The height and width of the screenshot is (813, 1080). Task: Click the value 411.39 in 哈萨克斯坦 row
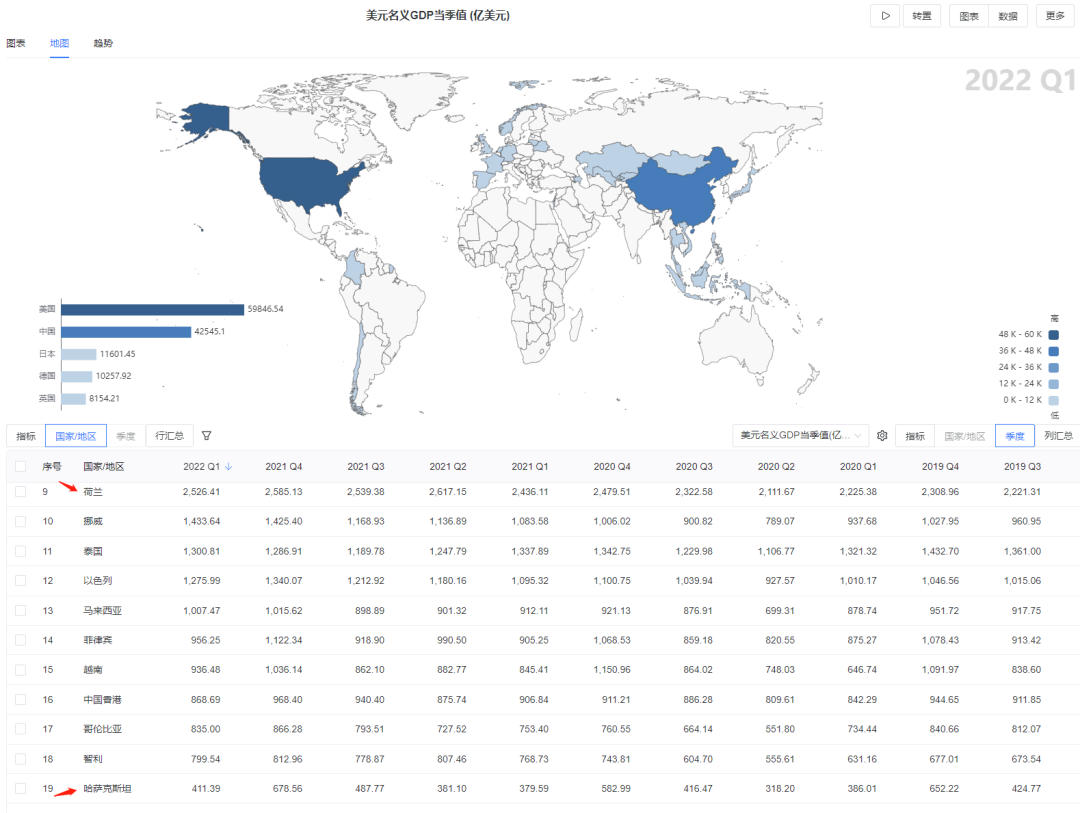point(206,788)
